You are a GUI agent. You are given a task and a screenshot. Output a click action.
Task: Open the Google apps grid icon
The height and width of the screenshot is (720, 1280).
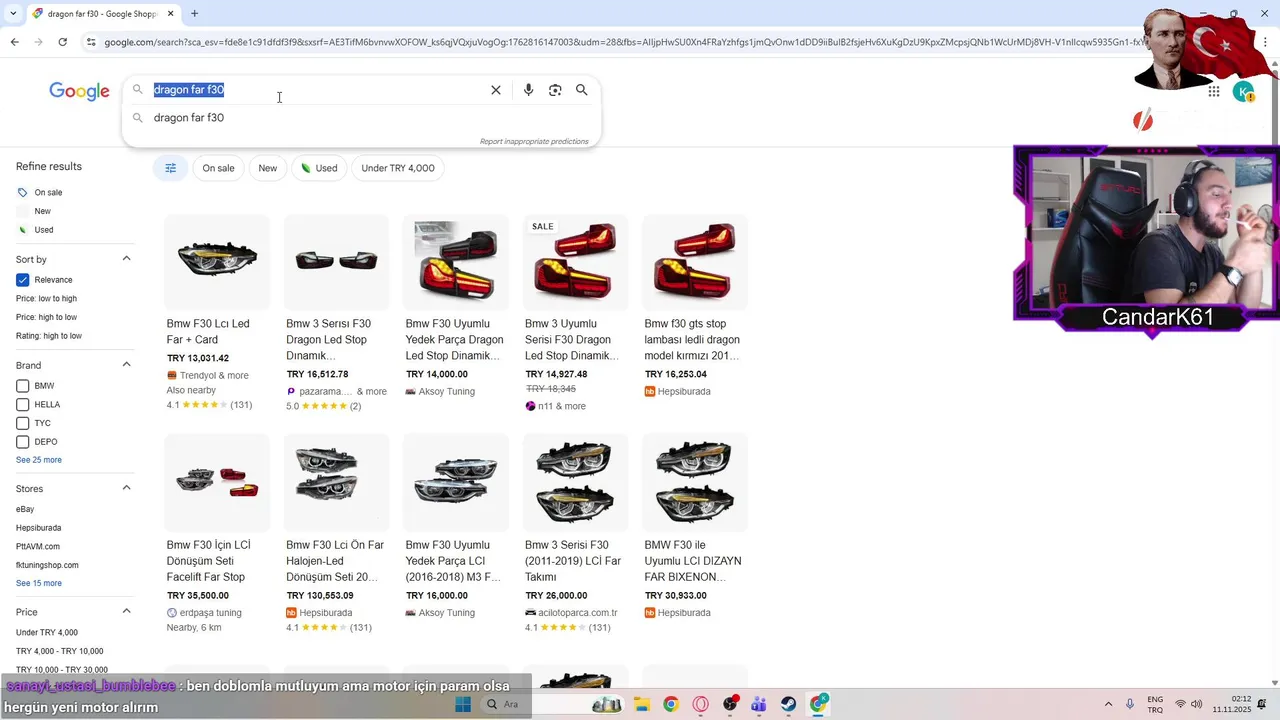[1213, 92]
